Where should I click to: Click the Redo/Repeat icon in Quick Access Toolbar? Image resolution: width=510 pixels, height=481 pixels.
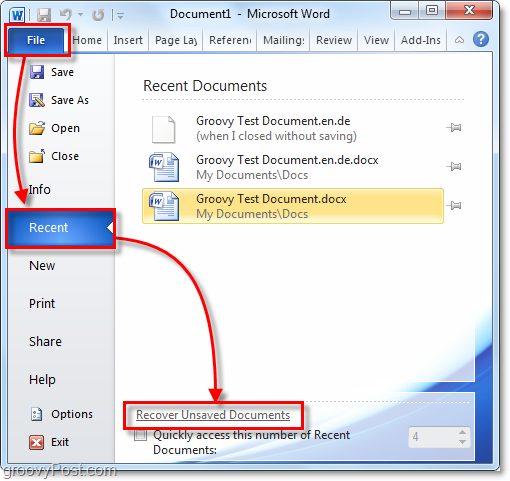coord(98,15)
